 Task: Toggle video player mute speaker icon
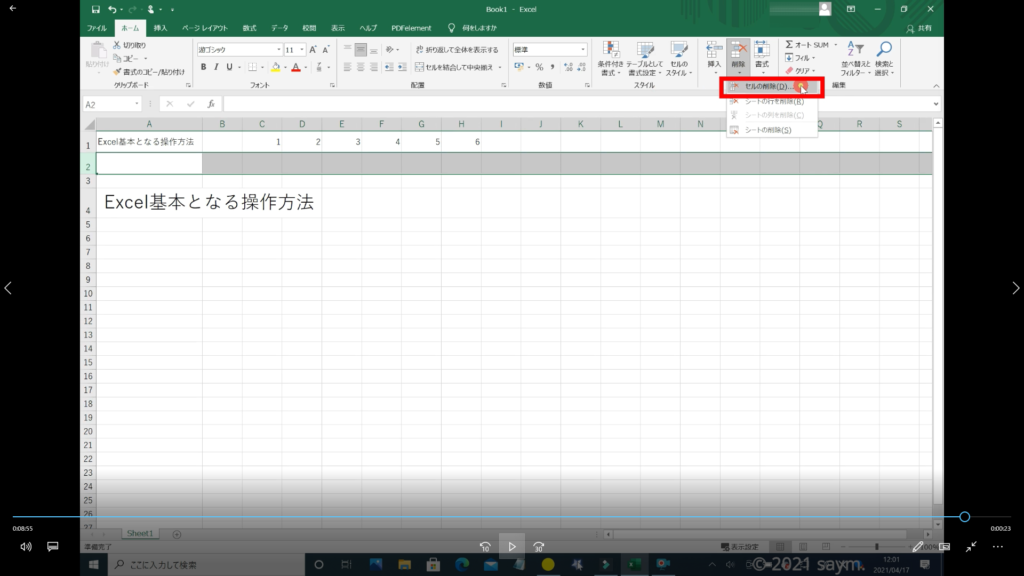(x=26, y=547)
